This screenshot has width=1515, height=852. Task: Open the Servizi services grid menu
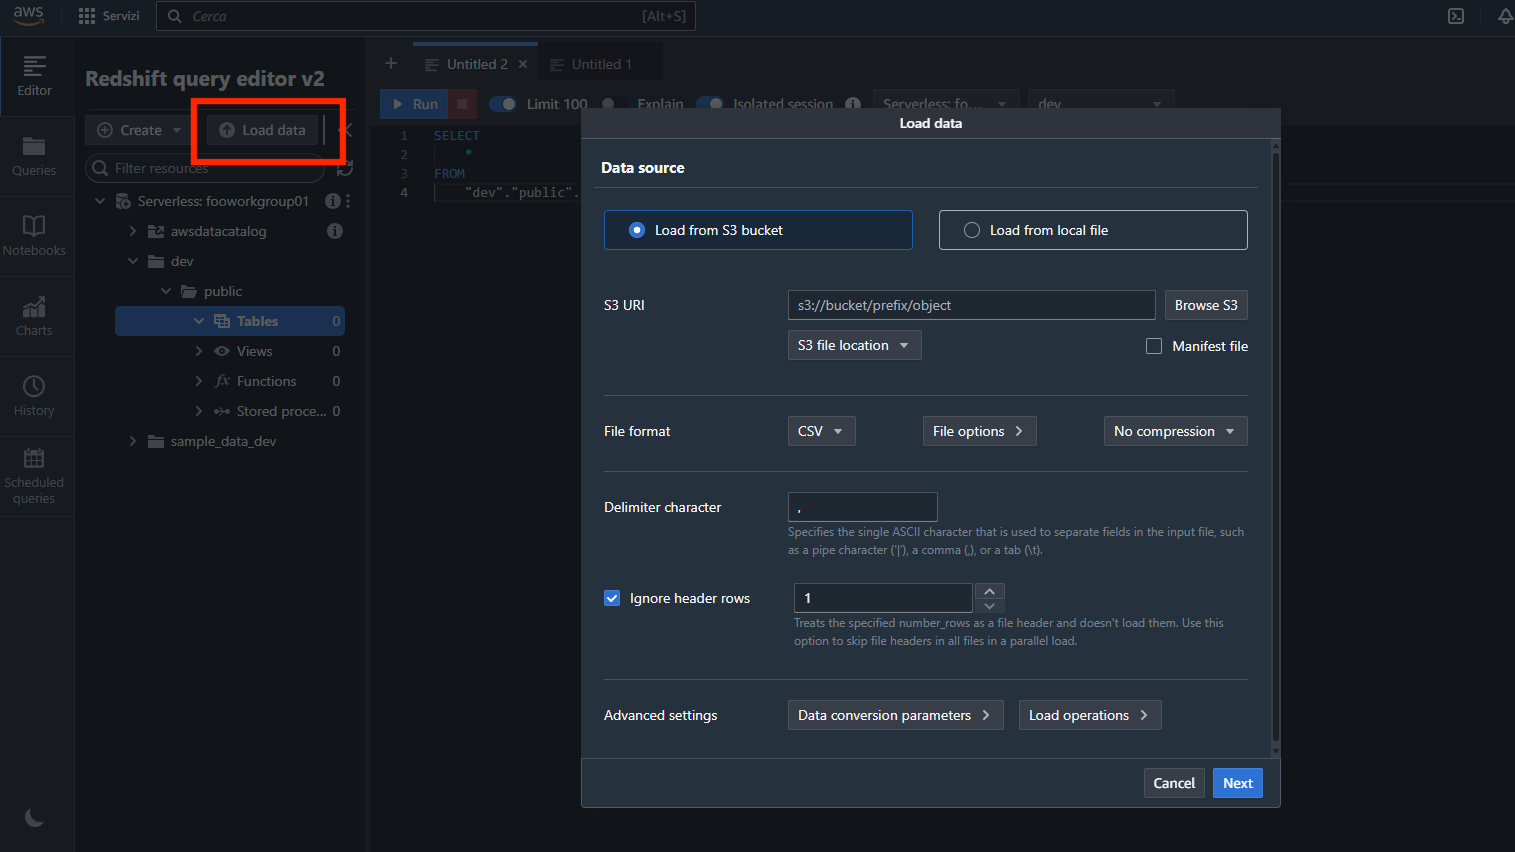pyautogui.click(x=109, y=16)
